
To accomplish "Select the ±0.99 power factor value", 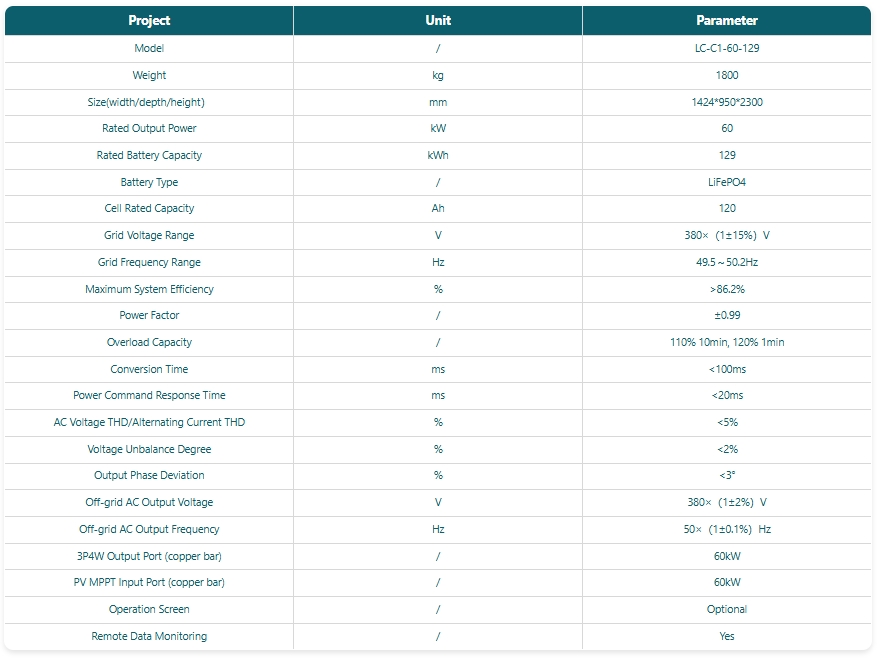I will (x=727, y=315).
